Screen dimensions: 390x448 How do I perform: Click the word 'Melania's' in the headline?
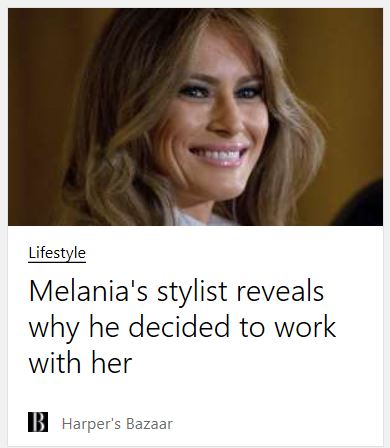(88, 291)
